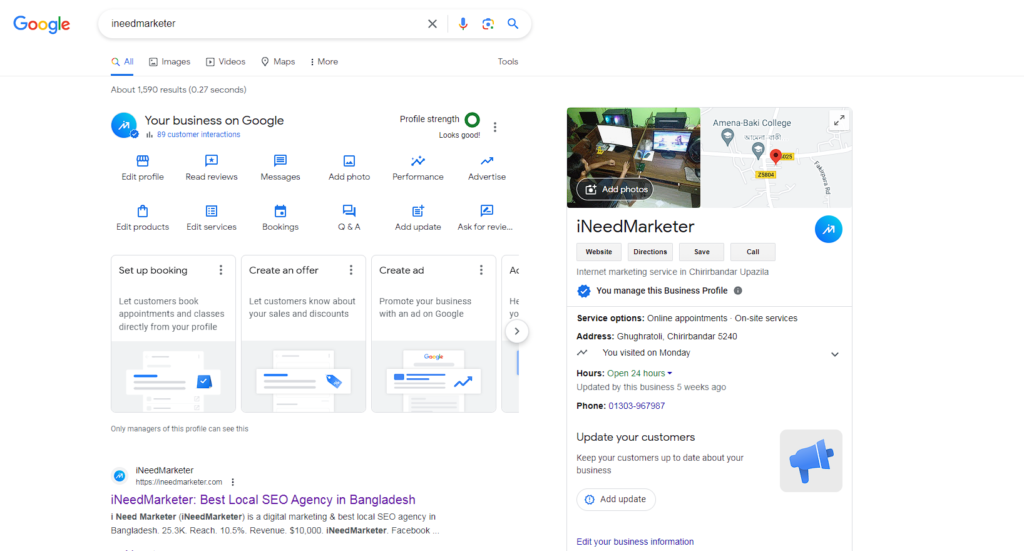Viewport: 1024px width, 551px height.
Task: Click the profile strength green circle
Action: [472, 119]
